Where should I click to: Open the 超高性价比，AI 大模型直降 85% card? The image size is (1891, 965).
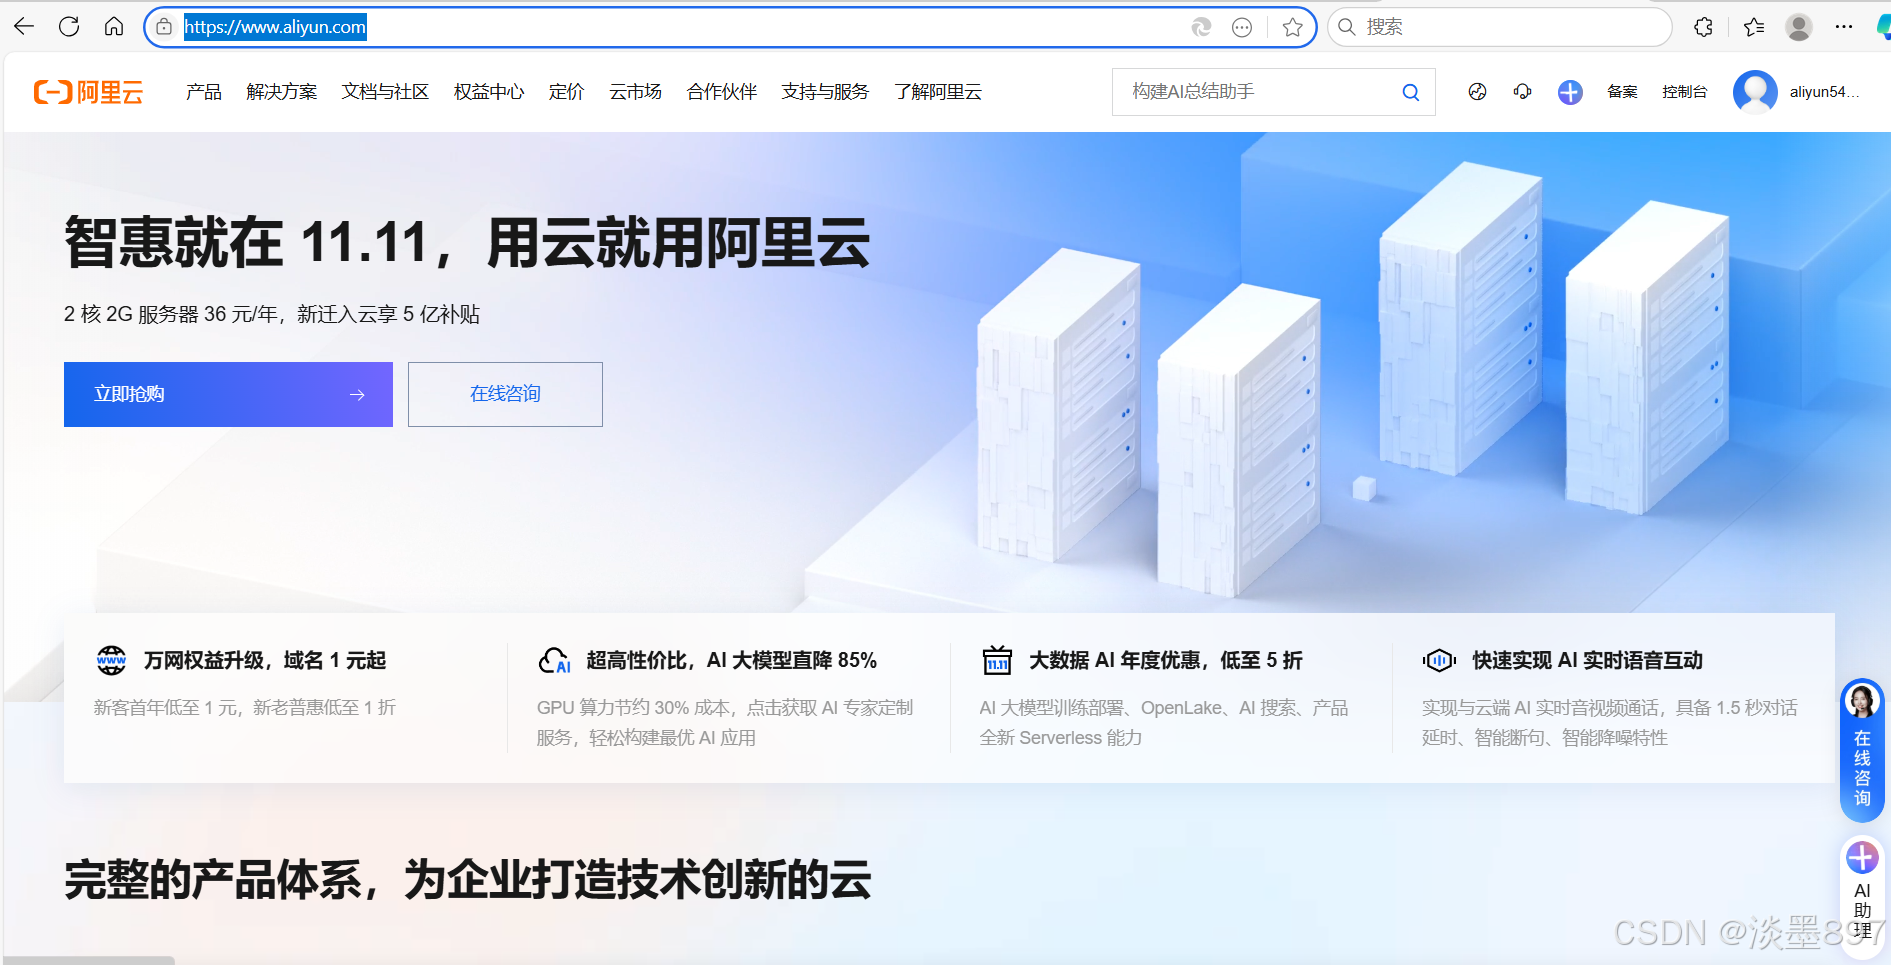728,697
